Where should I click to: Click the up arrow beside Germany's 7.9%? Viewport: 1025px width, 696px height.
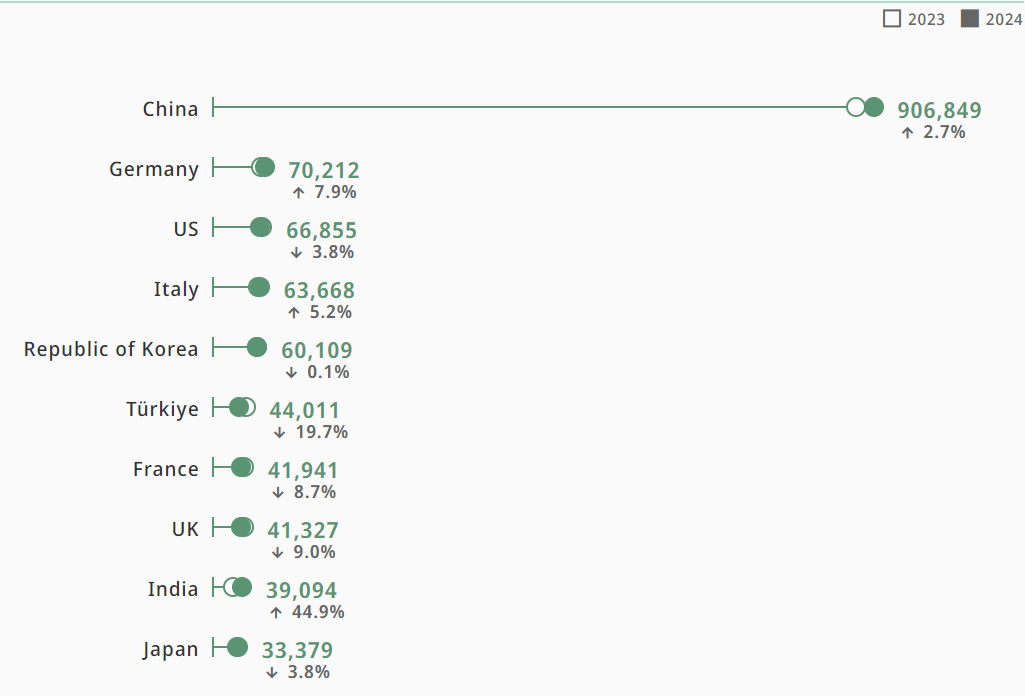pos(298,192)
